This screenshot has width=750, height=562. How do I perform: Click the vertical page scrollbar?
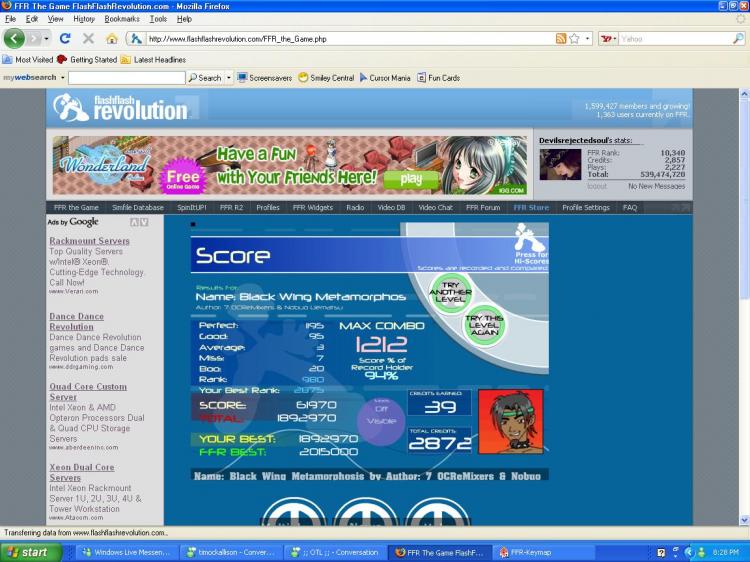pos(744,306)
